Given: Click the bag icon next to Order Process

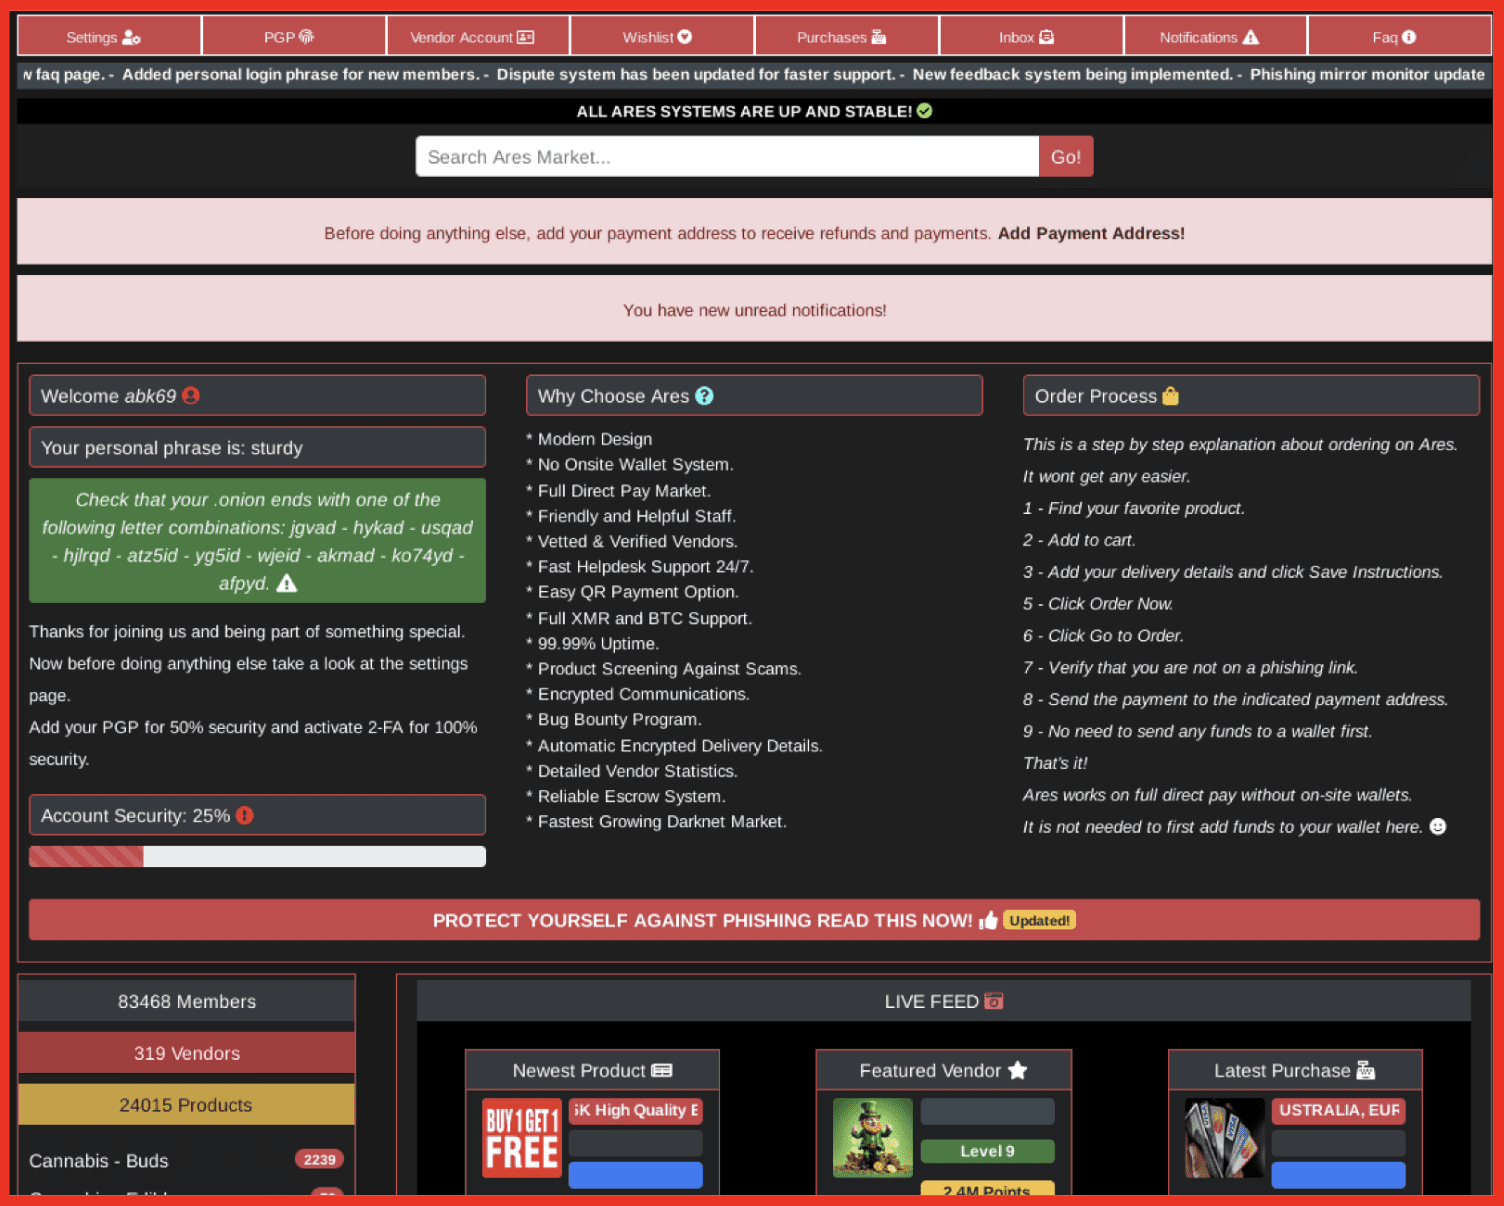Looking at the screenshot, I should click(1170, 396).
